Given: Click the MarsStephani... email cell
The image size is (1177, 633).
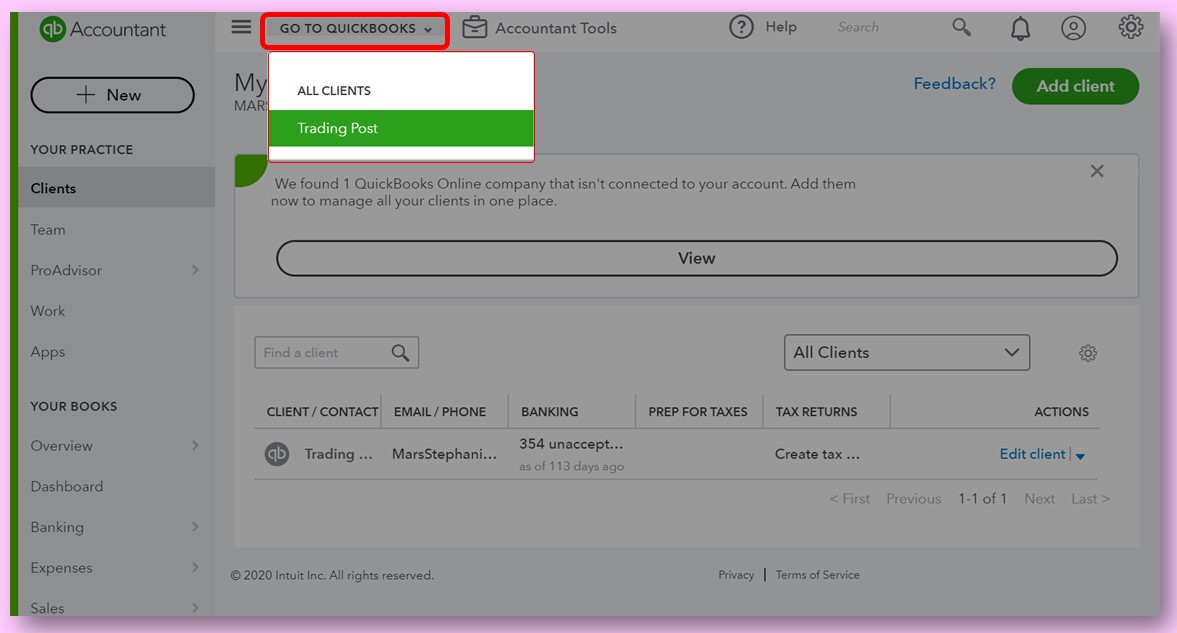Looking at the screenshot, I should click(444, 454).
